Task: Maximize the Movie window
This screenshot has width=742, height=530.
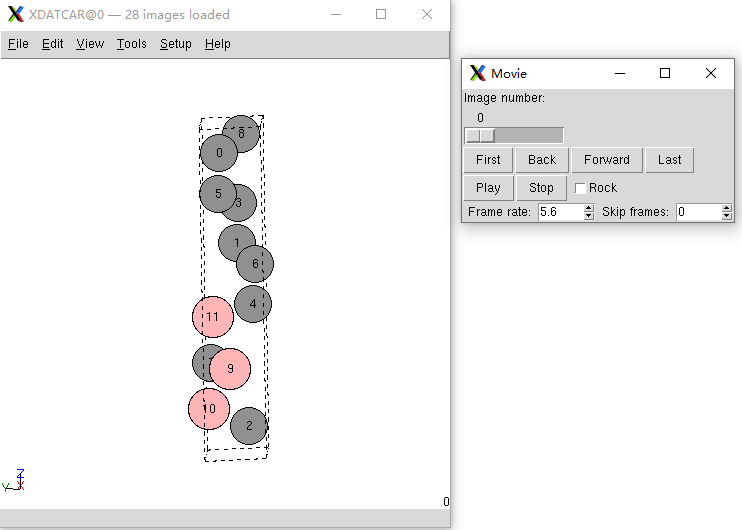Action: click(665, 73)
